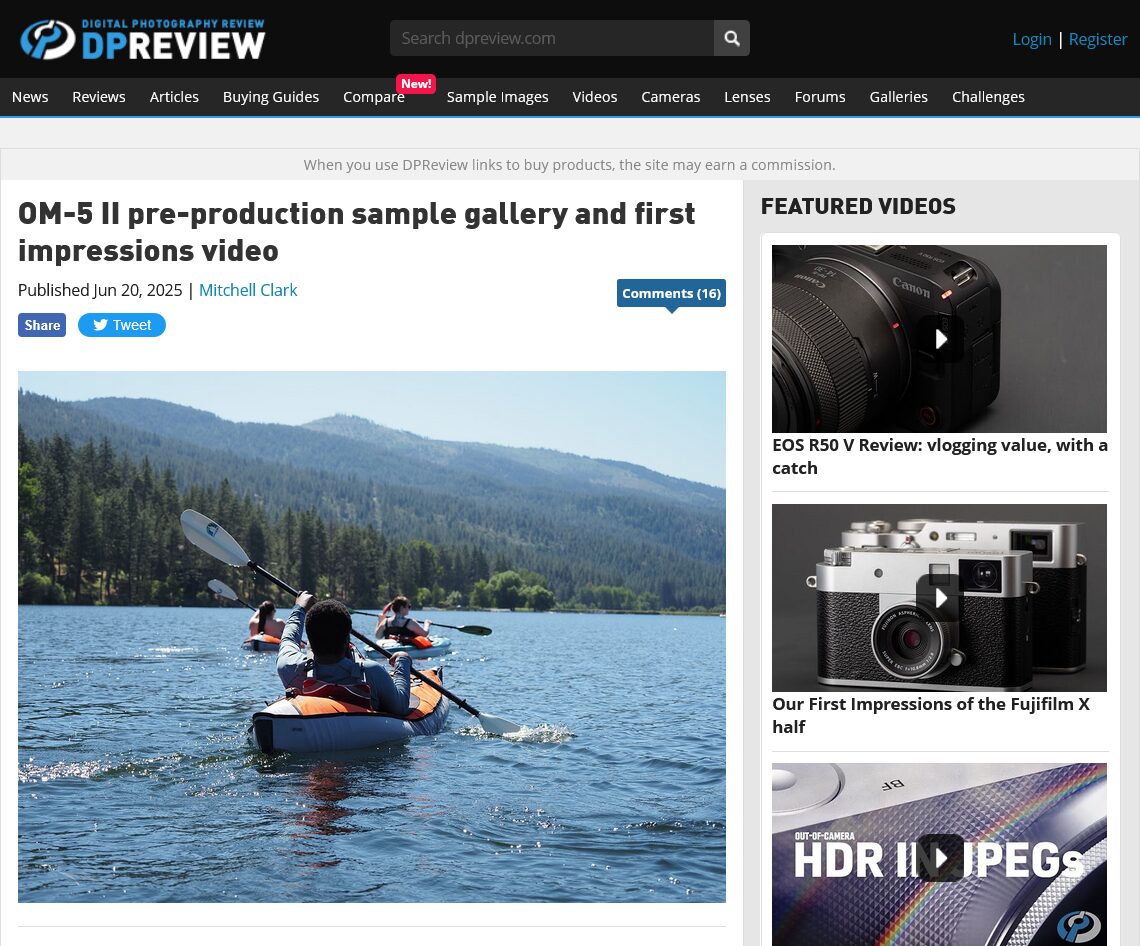Open the kayakers sample photo
Viewport: 1140px width, 946px height.
[x=372, y=637]
